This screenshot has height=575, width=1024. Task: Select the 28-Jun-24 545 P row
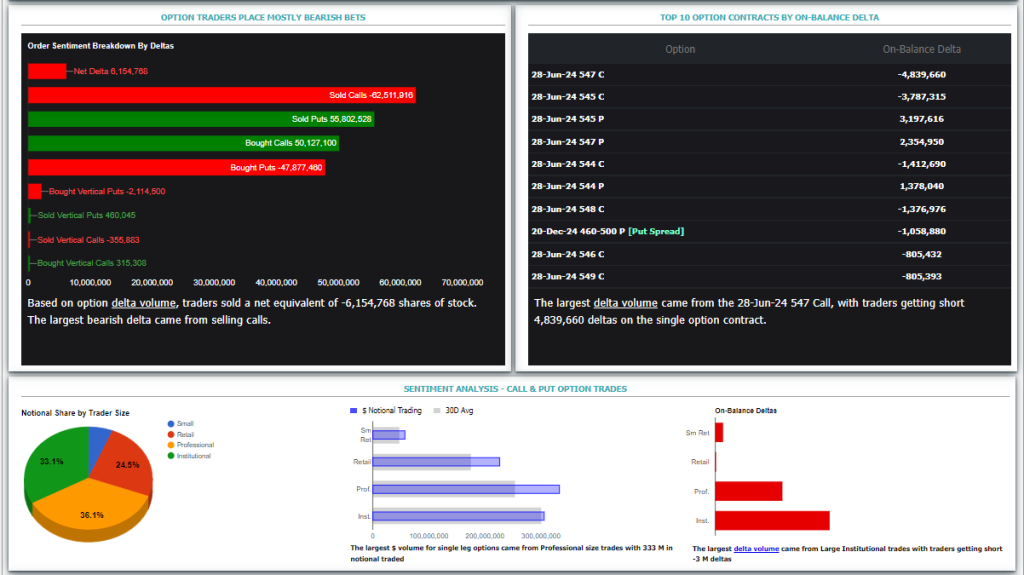[x=769, y=119]
